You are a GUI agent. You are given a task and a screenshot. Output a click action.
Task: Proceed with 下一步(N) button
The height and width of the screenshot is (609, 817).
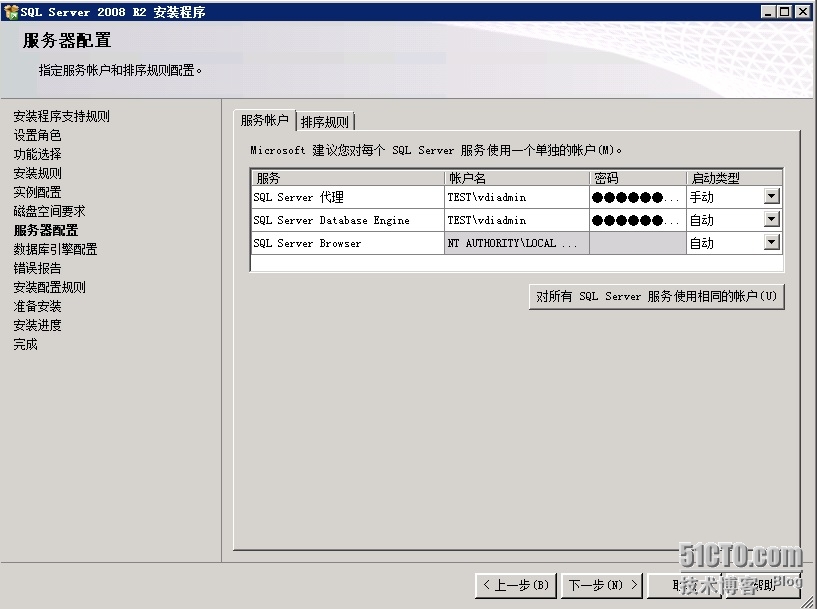602,586
